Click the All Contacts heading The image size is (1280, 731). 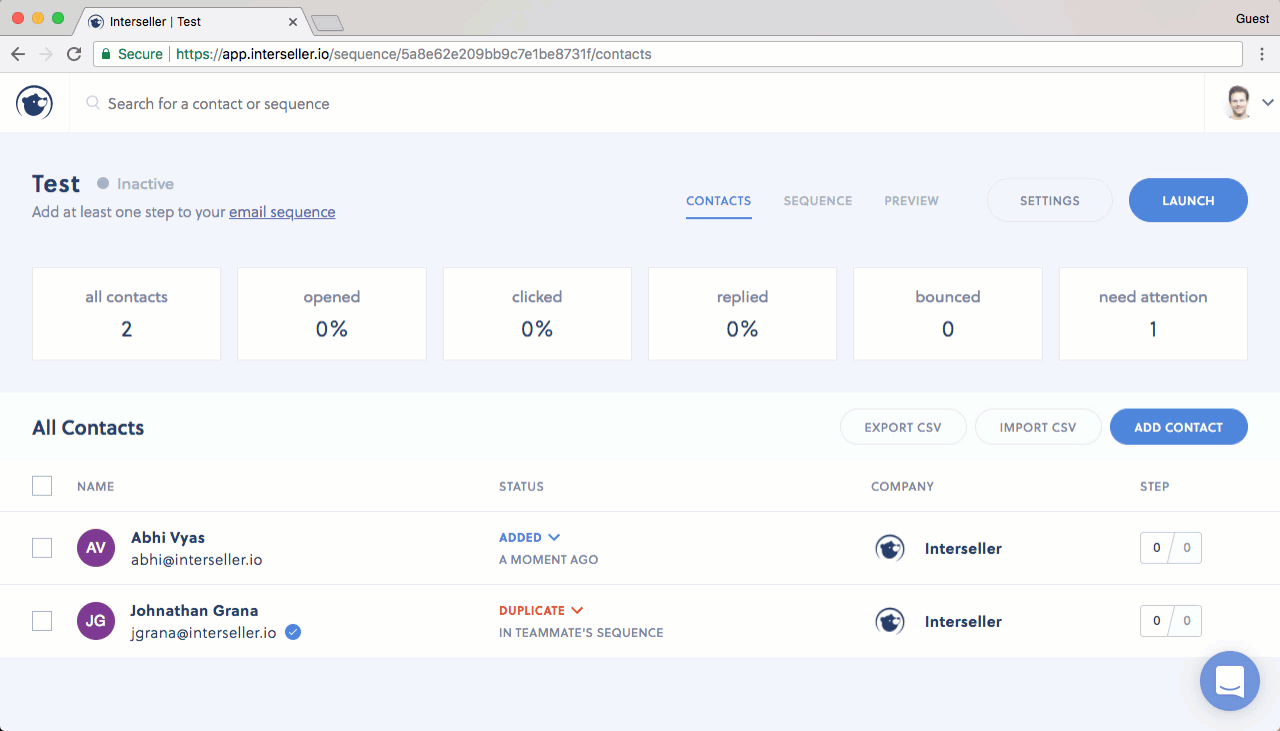[88, 428]
